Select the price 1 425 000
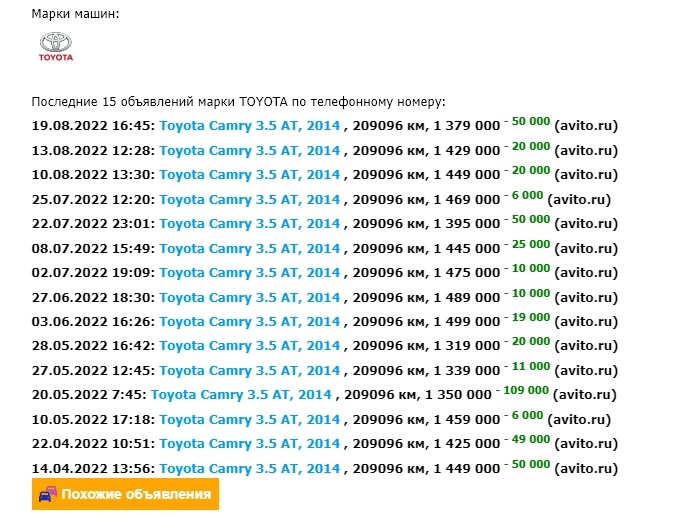 pos(467,444)
